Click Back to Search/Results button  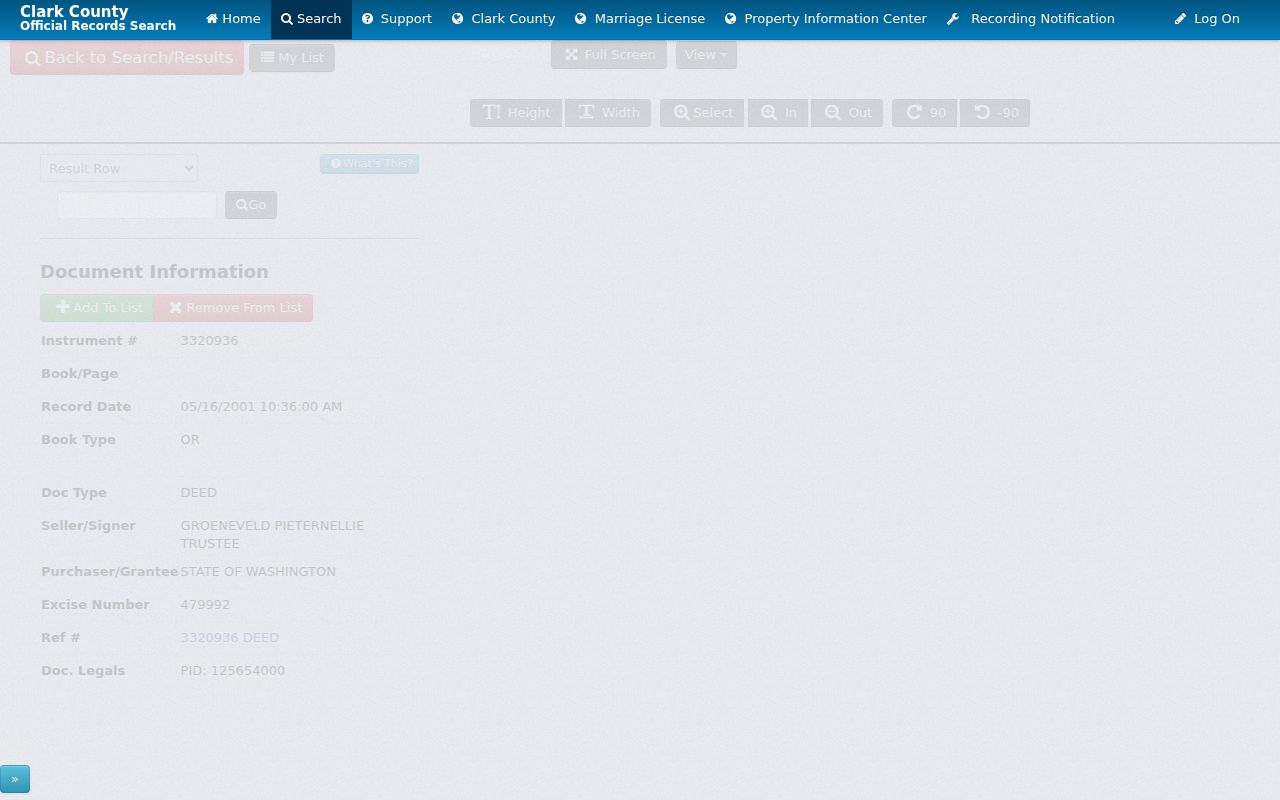pos(127,58)
